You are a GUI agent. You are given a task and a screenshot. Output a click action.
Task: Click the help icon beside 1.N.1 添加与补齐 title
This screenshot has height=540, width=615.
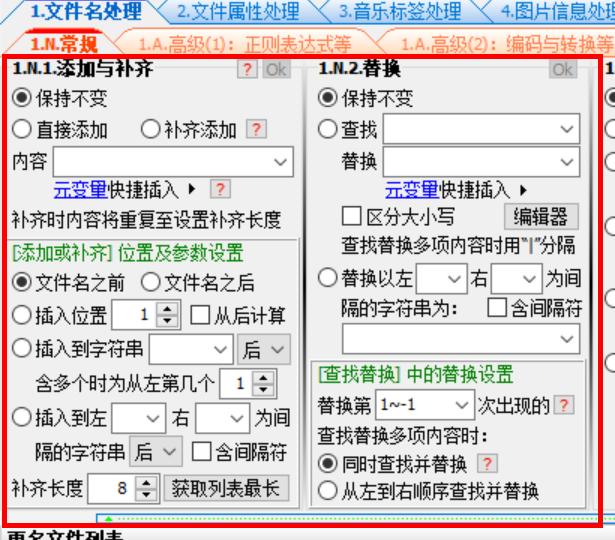point(246,70)
